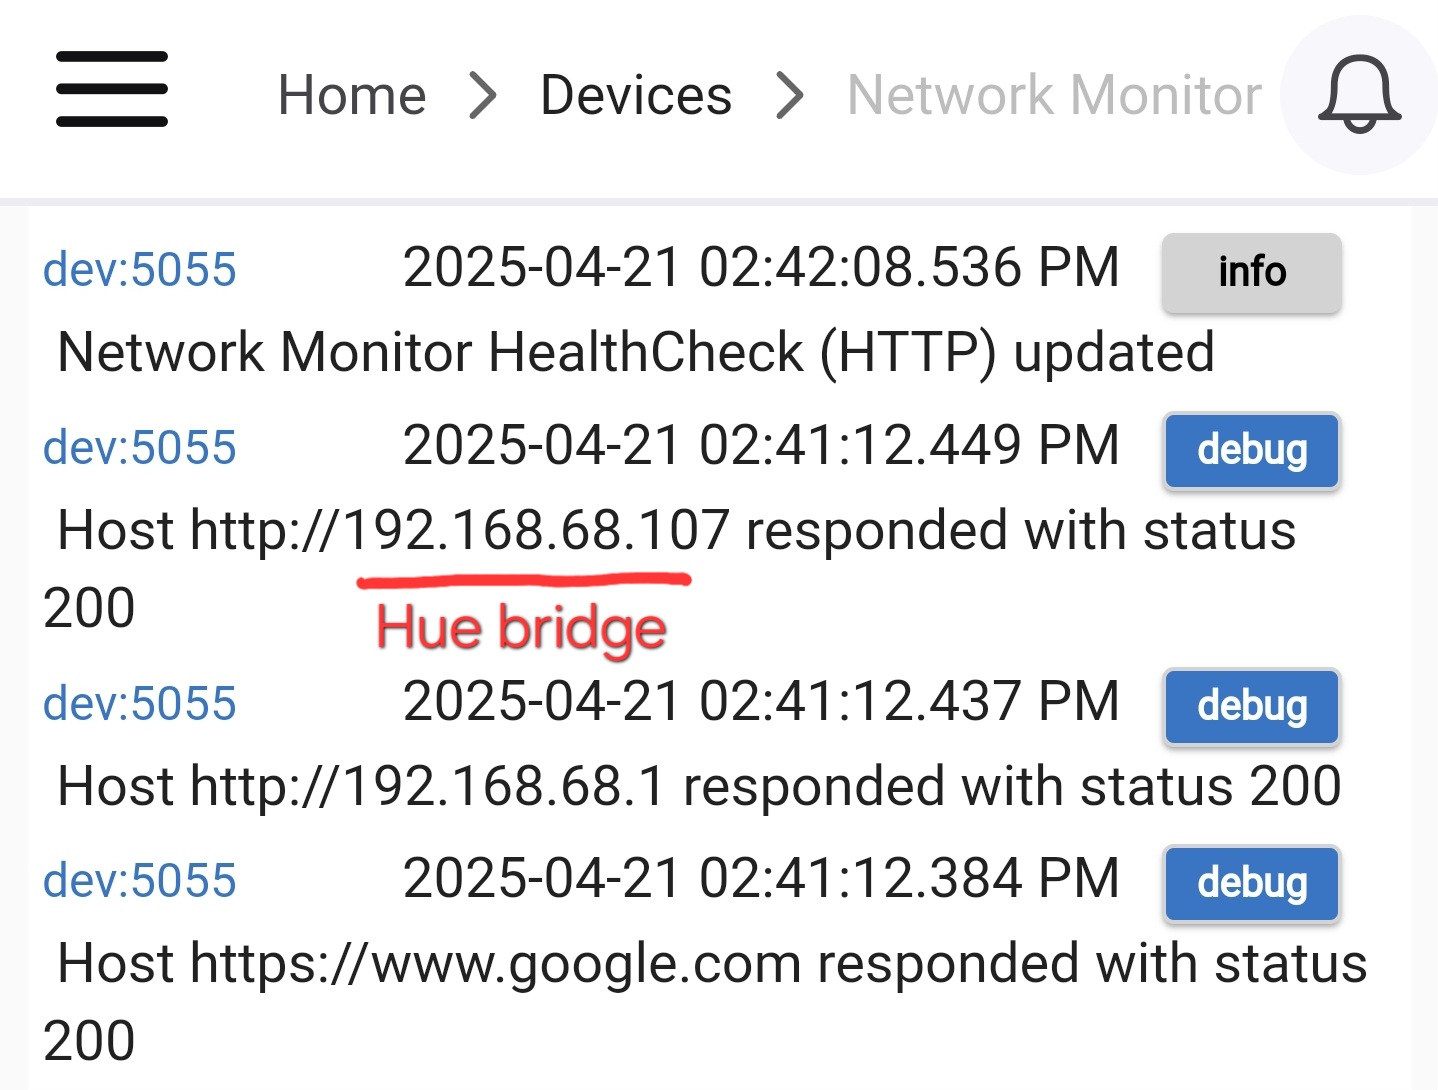Click the chevron between Home and Devices
1438x1090 pixels.
click(483, 96)
